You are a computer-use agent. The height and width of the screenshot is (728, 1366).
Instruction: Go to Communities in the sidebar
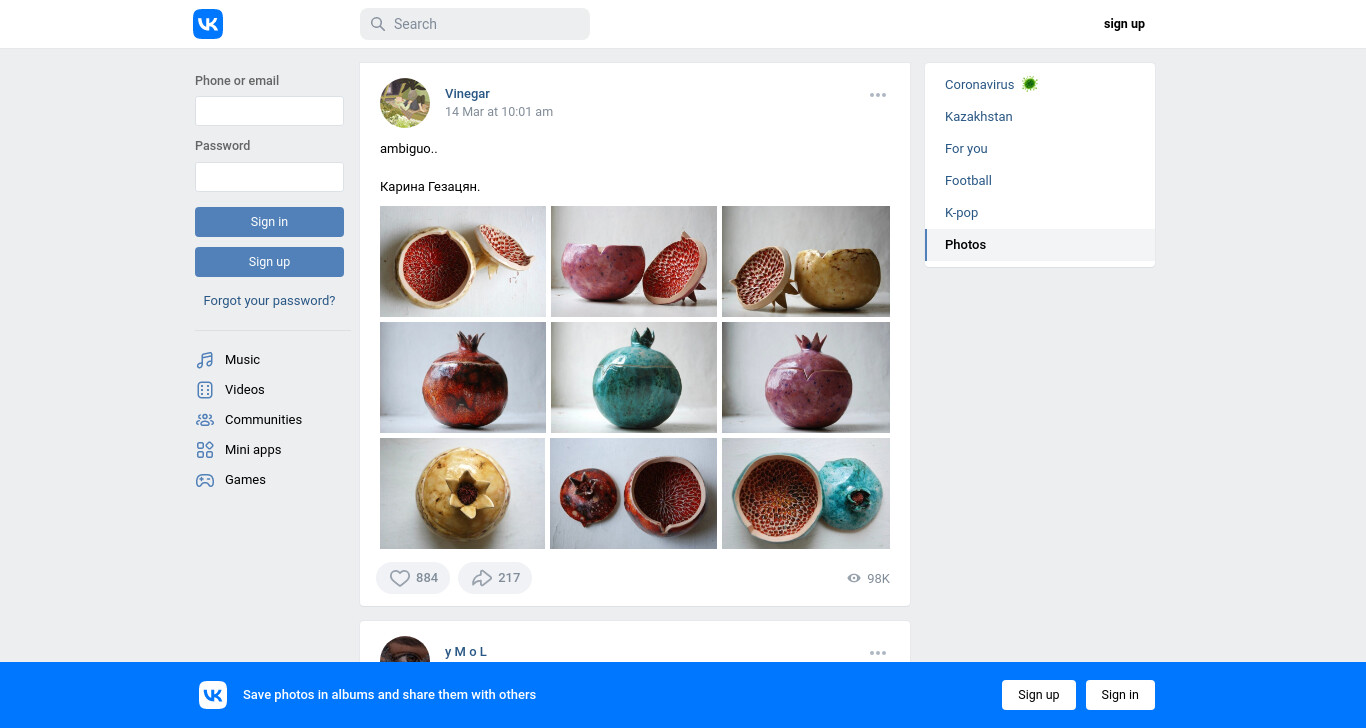pyautogui.click(x=263, y=420)
